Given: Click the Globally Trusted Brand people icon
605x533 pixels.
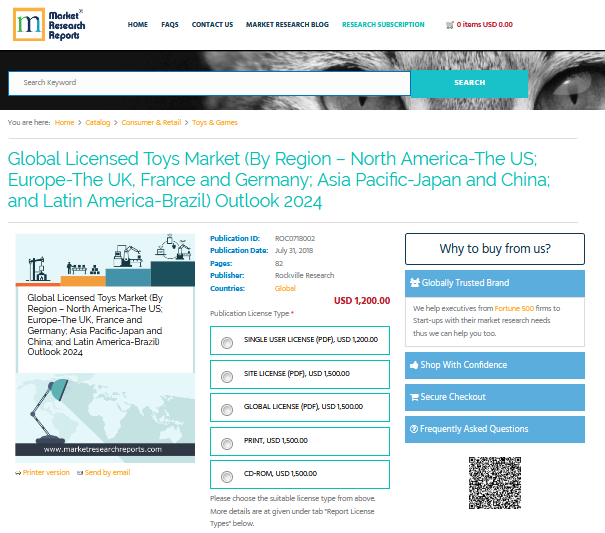Looking at the screenshot, I should coord(415,283).
